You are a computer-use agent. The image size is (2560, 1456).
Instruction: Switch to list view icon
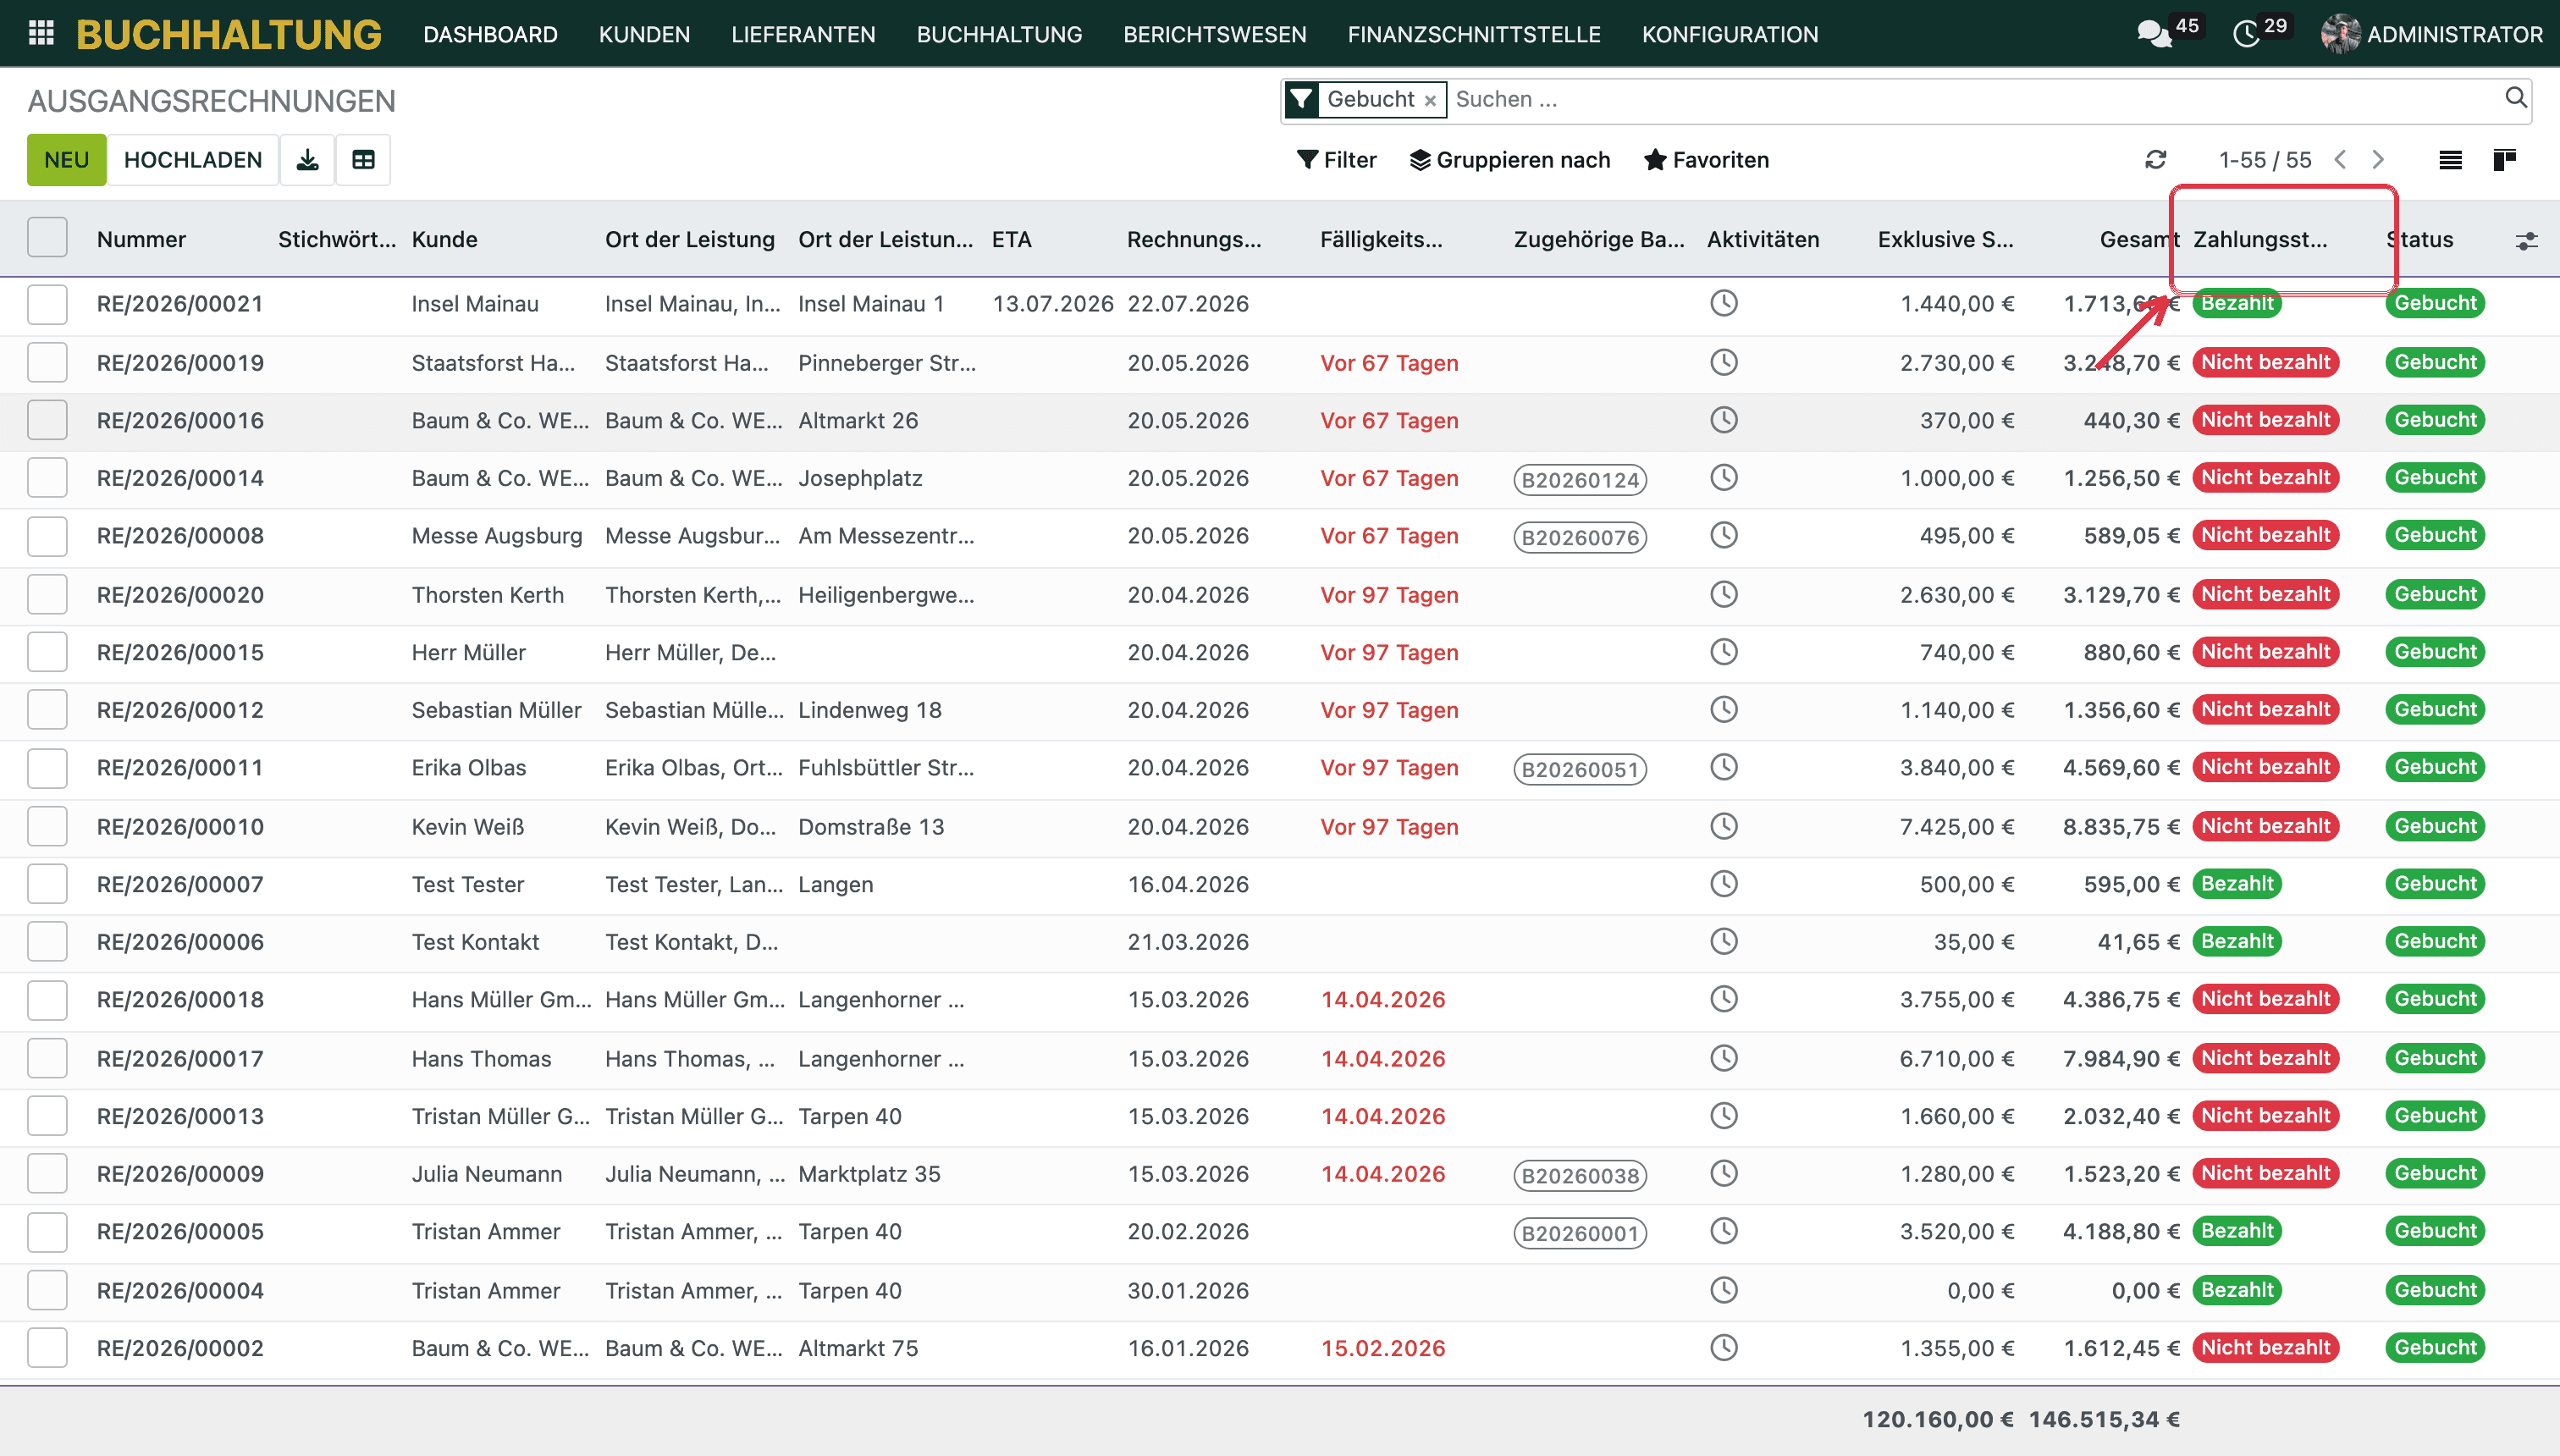[x=2450, y=160]
